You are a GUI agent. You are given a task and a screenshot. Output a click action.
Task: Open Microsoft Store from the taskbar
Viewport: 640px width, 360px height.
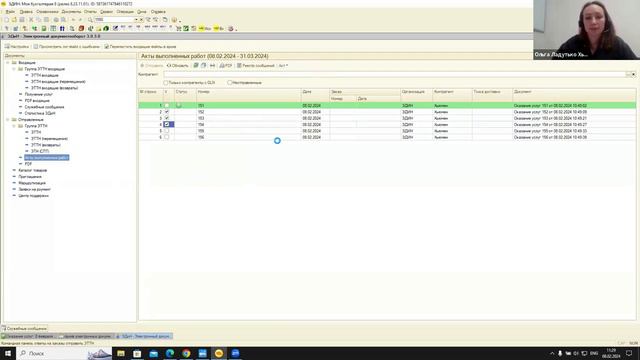pos(137,353)
